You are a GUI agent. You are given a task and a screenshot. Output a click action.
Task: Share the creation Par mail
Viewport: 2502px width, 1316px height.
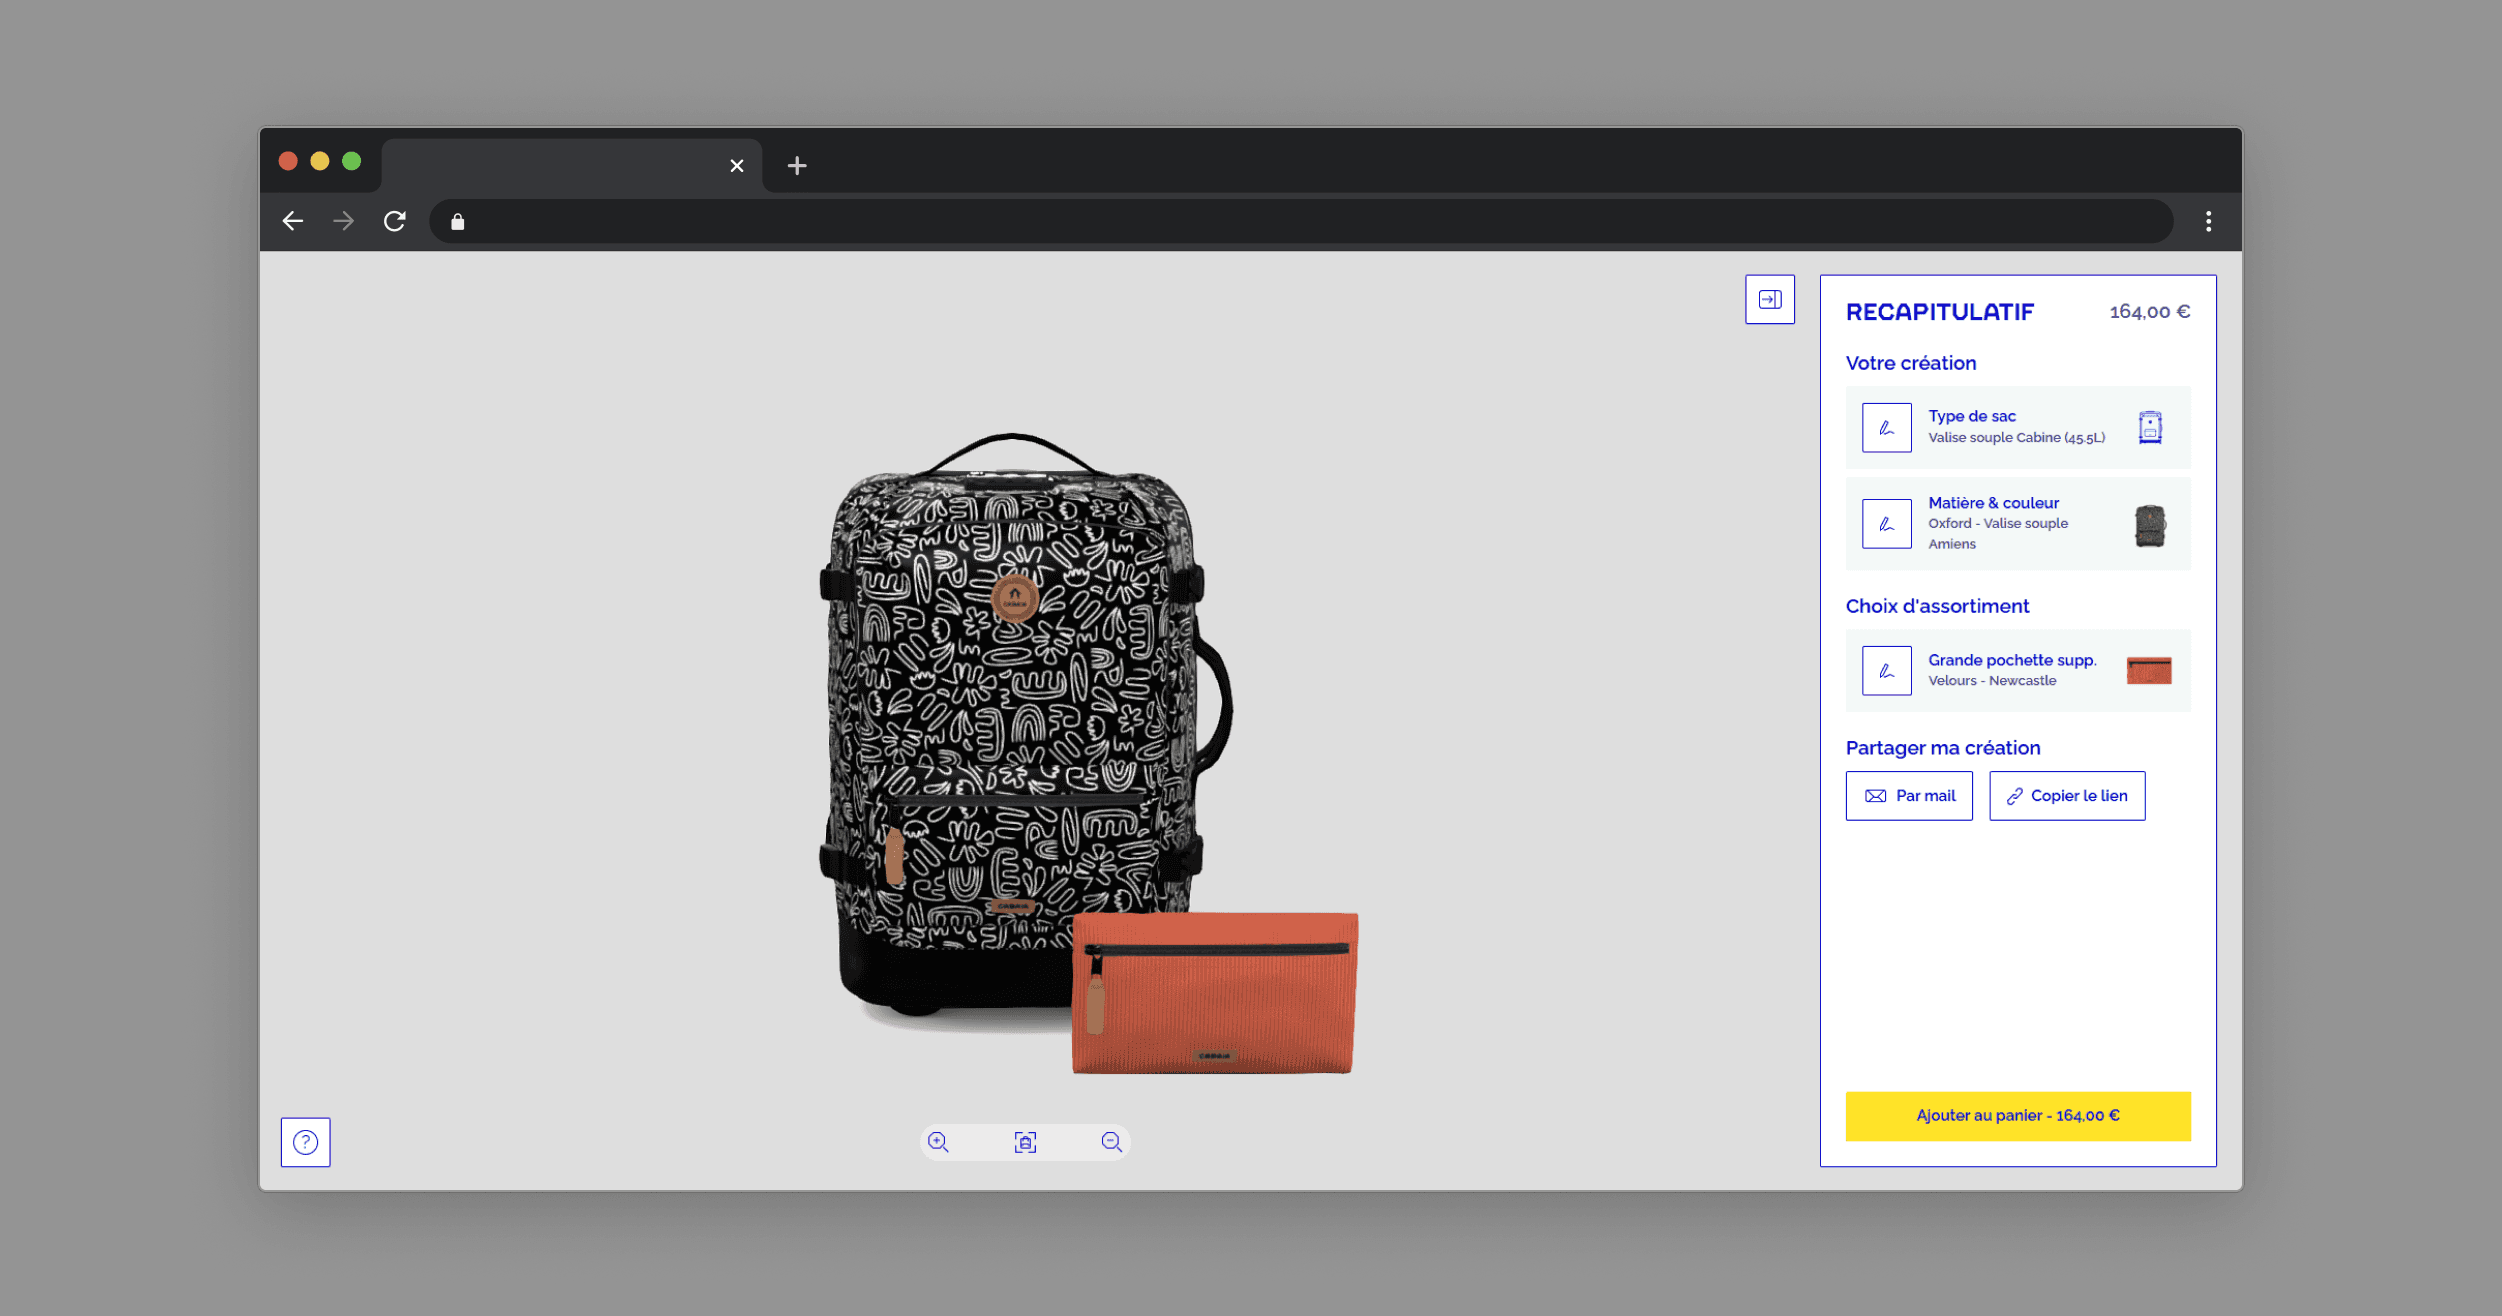(1908, 796)
